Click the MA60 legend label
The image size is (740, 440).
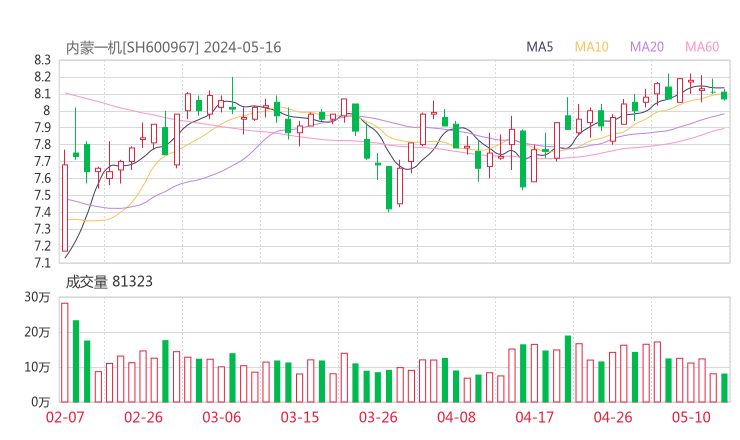pos(702,47)
